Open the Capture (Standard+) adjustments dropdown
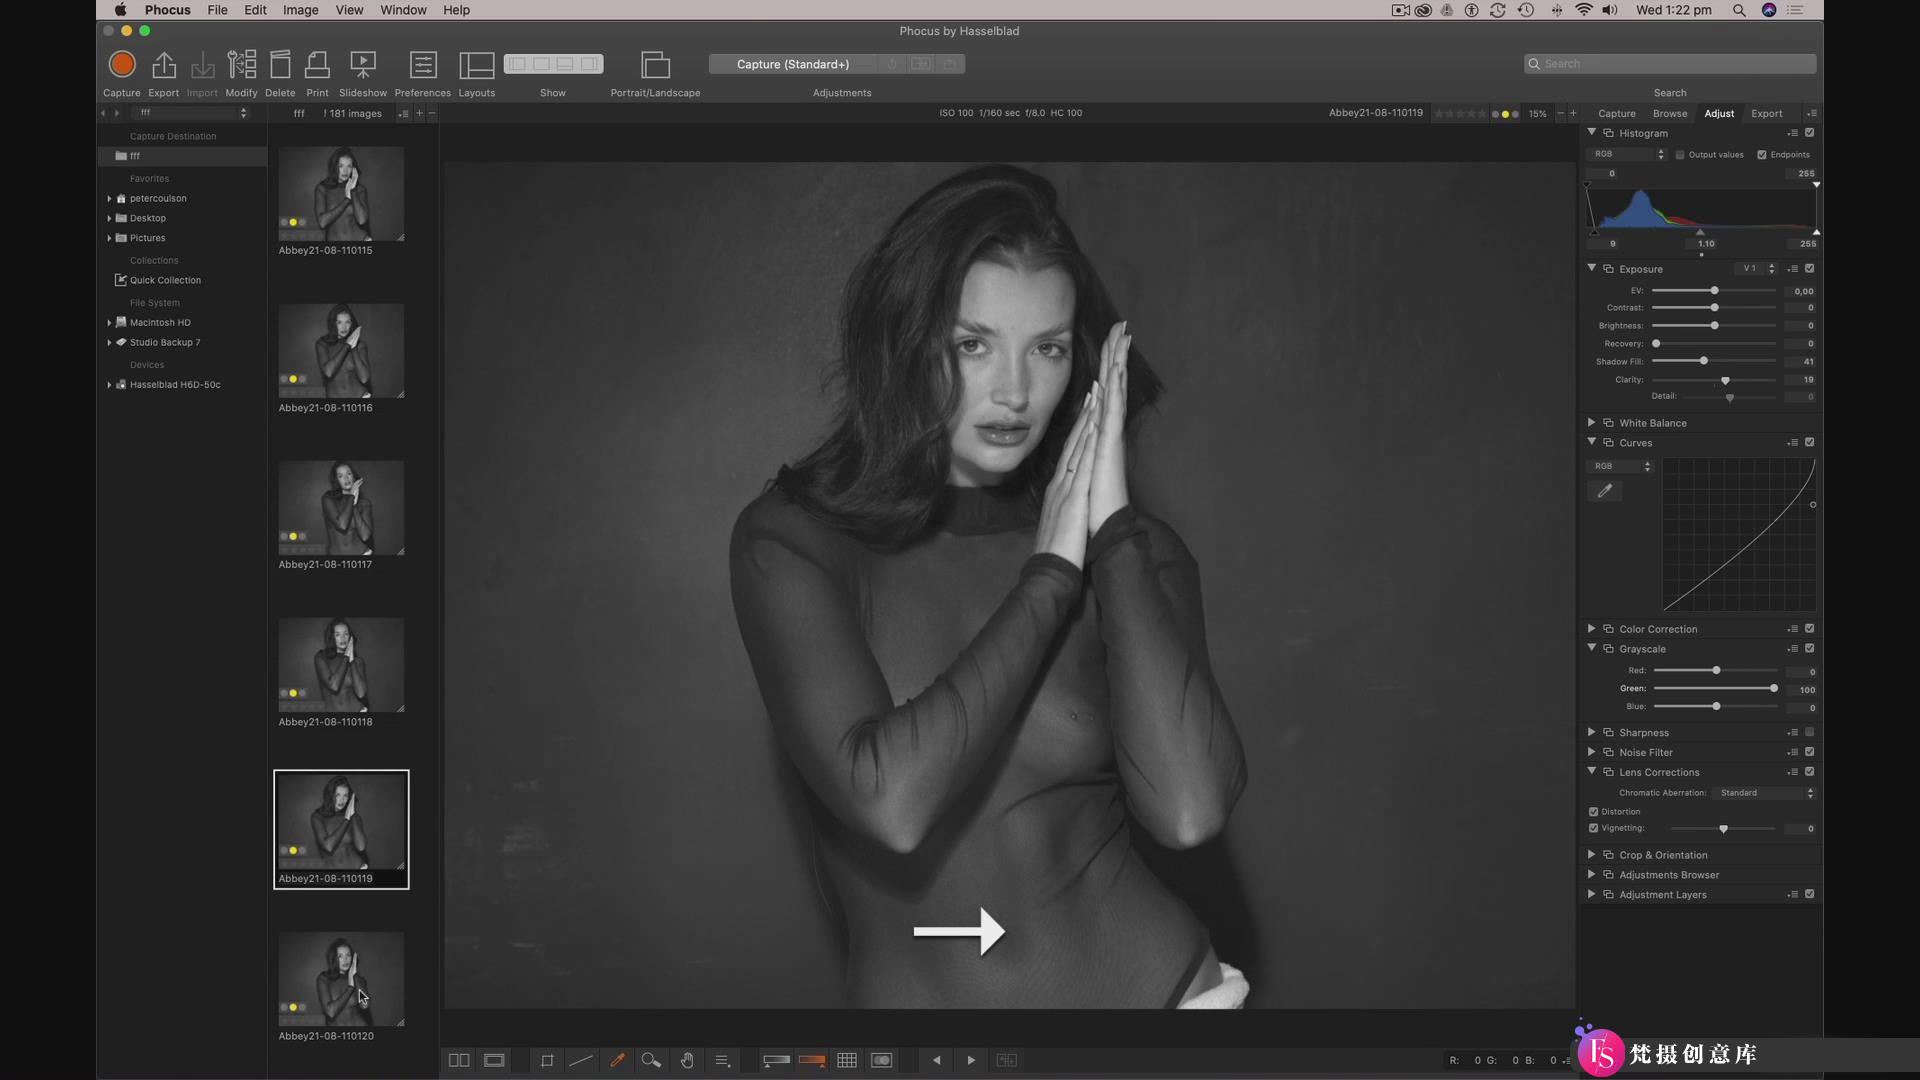 click(x=792, y=64)
